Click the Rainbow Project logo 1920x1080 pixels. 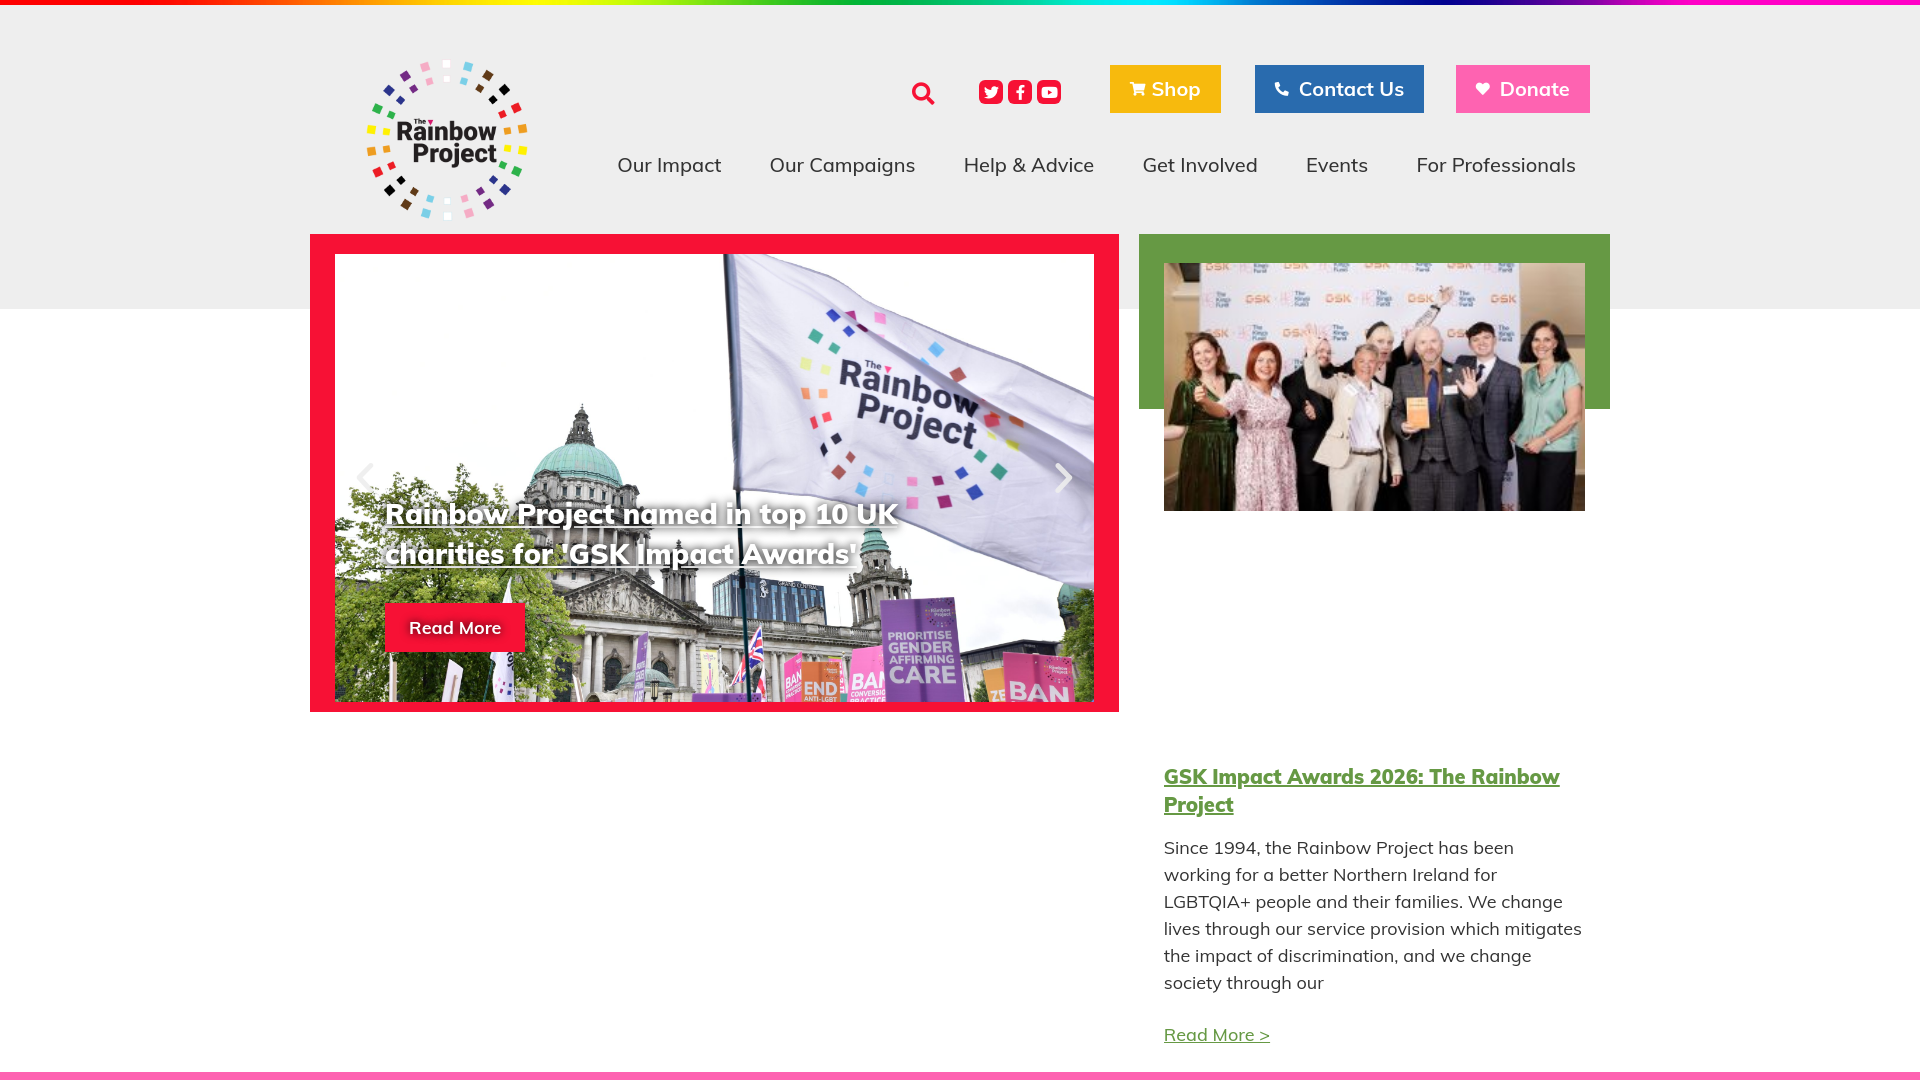pos(447,140)
